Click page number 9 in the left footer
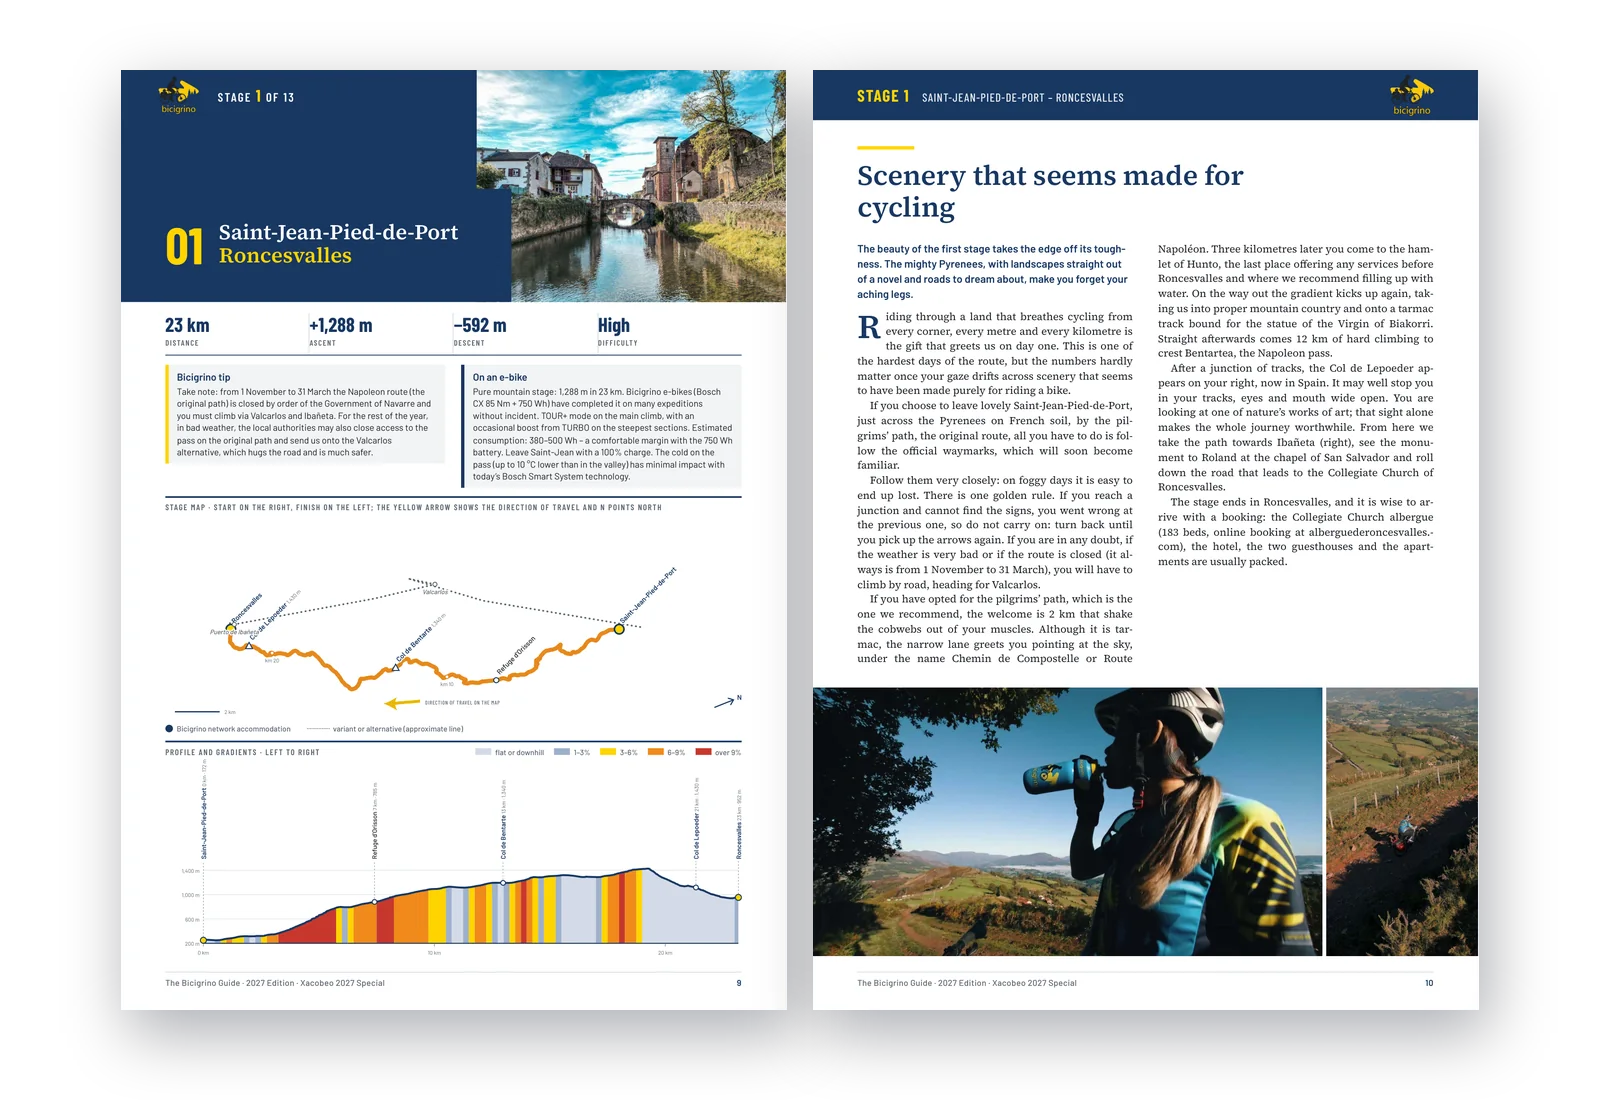The image size is (1600, 1100). click(739, 983)
